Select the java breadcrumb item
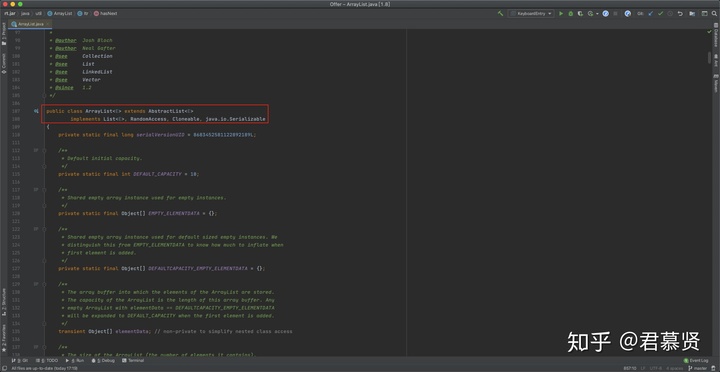 [x=25, y=14]
